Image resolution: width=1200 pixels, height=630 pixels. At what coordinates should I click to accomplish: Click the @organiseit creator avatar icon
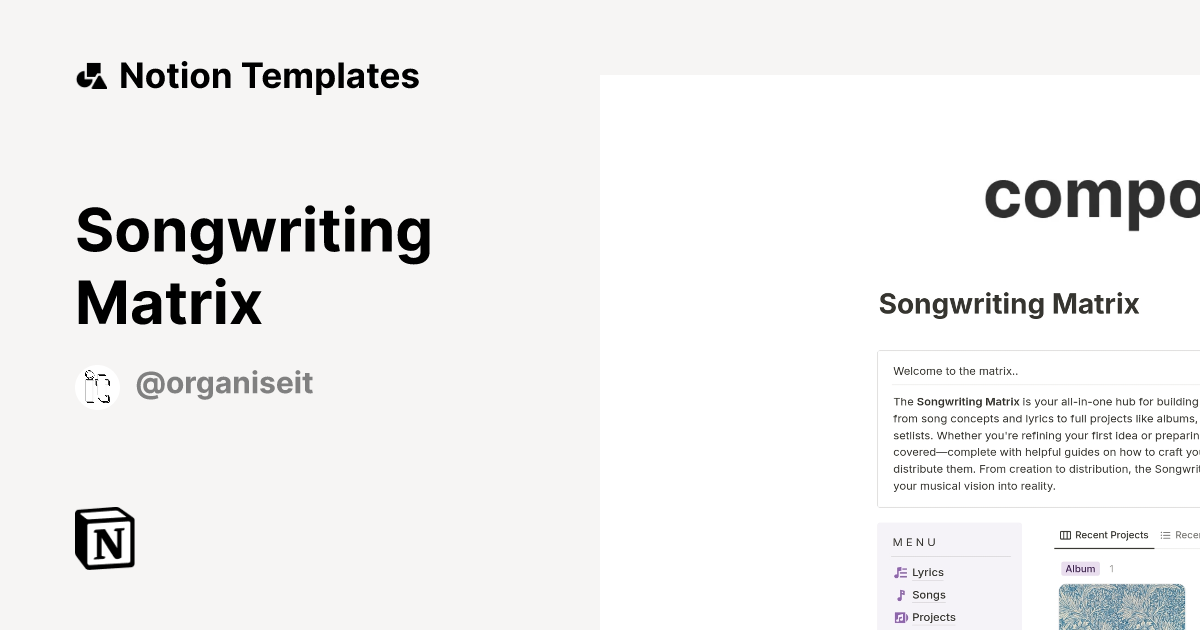(97, 386)
